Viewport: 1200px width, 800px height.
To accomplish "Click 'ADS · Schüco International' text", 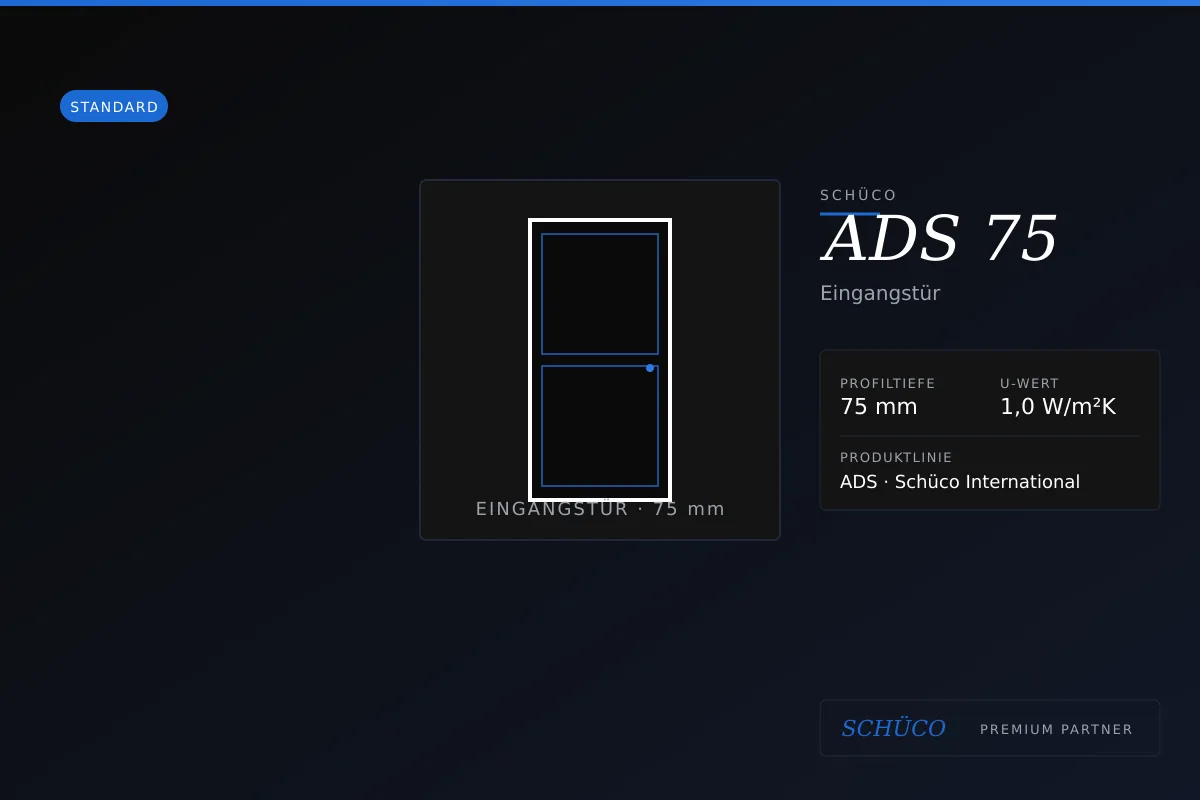I will click(x=960, y=482).
